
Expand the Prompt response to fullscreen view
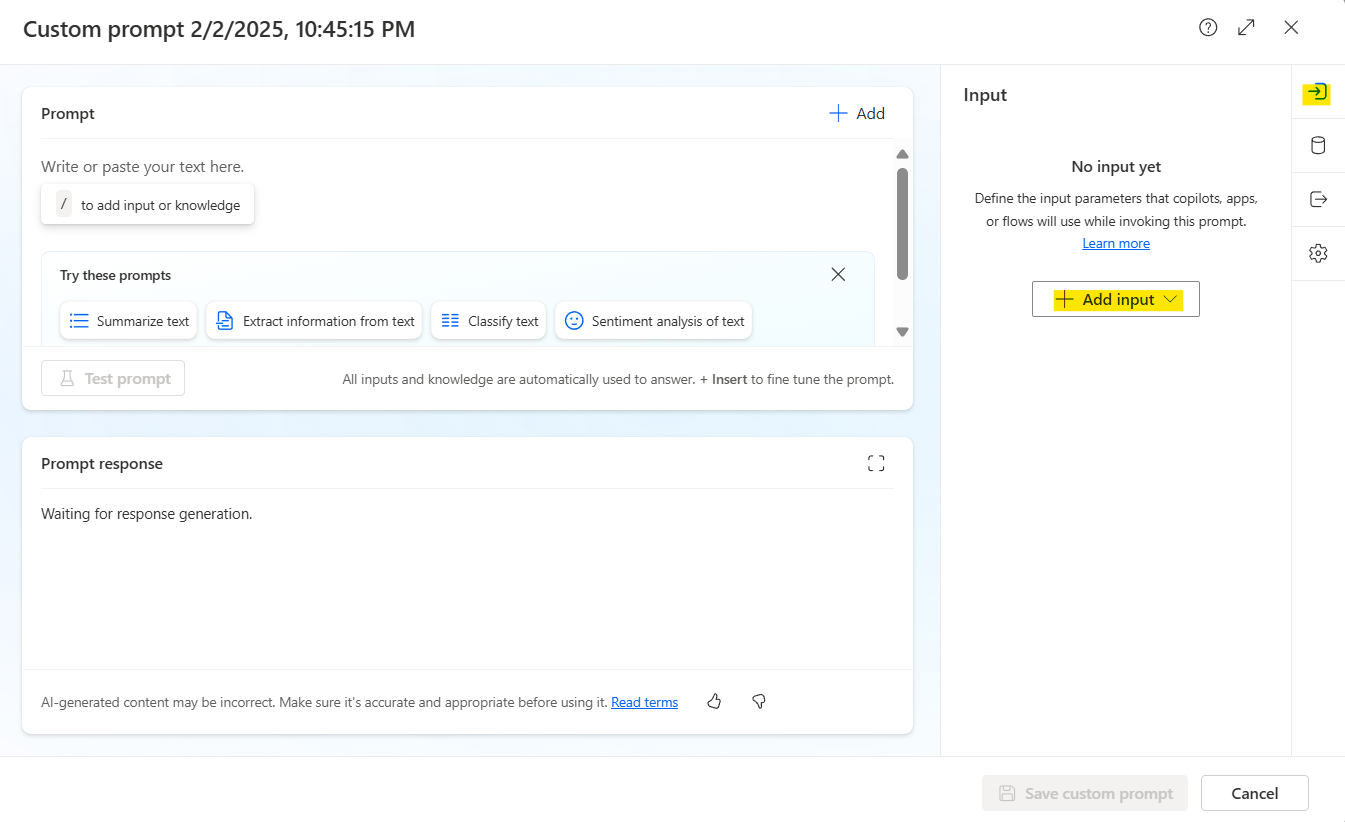click(876, 463)
